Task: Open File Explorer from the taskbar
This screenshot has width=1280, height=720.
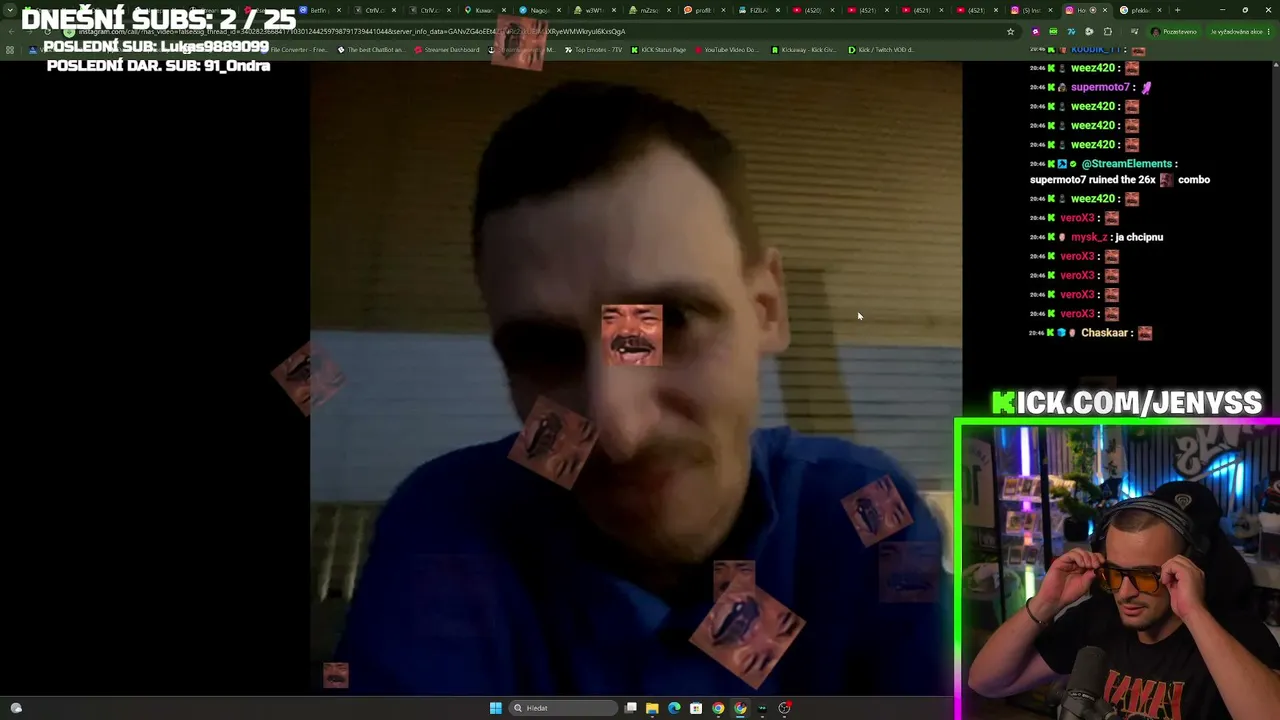Action: [652, 708]
